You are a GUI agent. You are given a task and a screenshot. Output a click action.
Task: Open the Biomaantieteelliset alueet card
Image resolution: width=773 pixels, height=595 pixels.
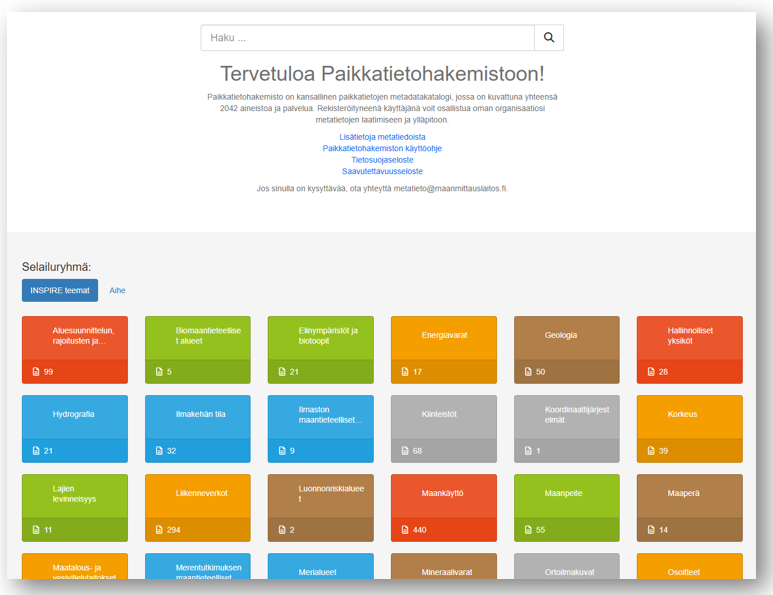point(198,350)
